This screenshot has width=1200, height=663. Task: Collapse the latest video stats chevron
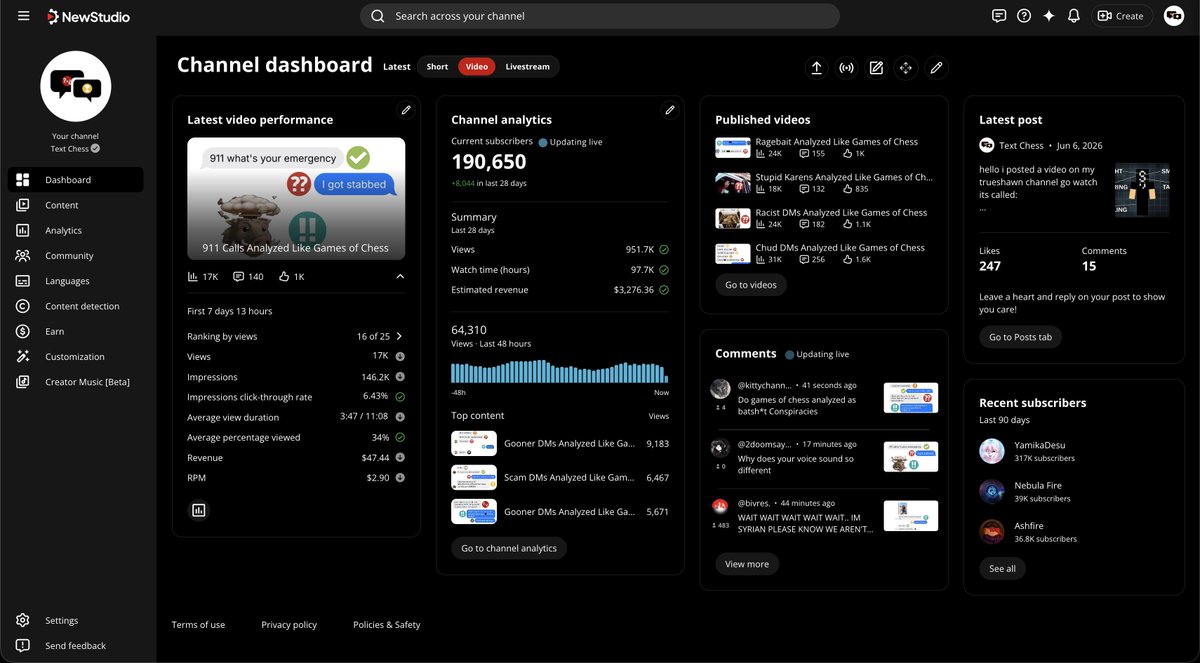(400, 276)
